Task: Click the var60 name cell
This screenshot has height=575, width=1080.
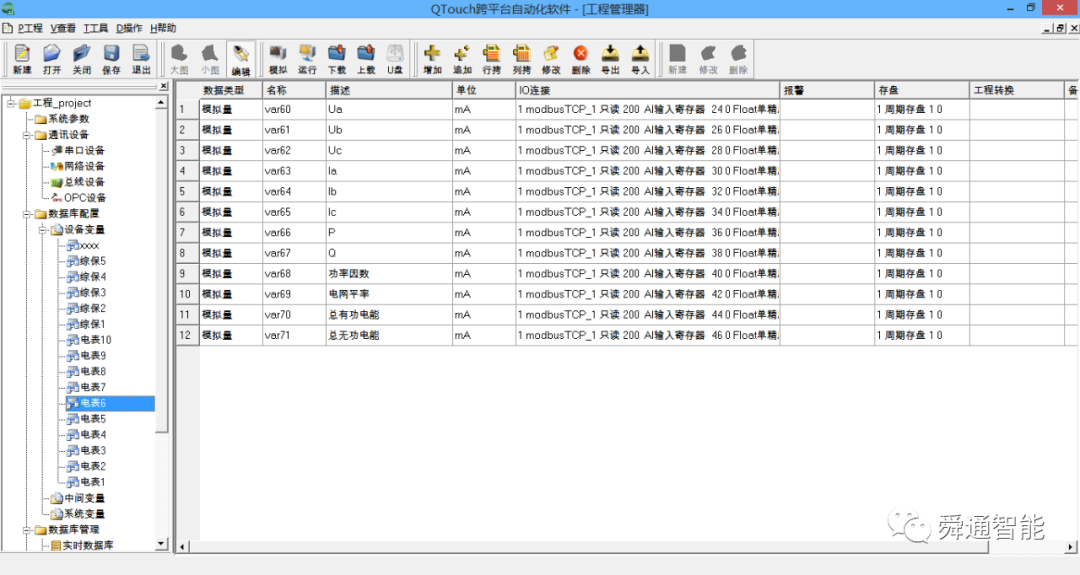Action: point(294,109)
